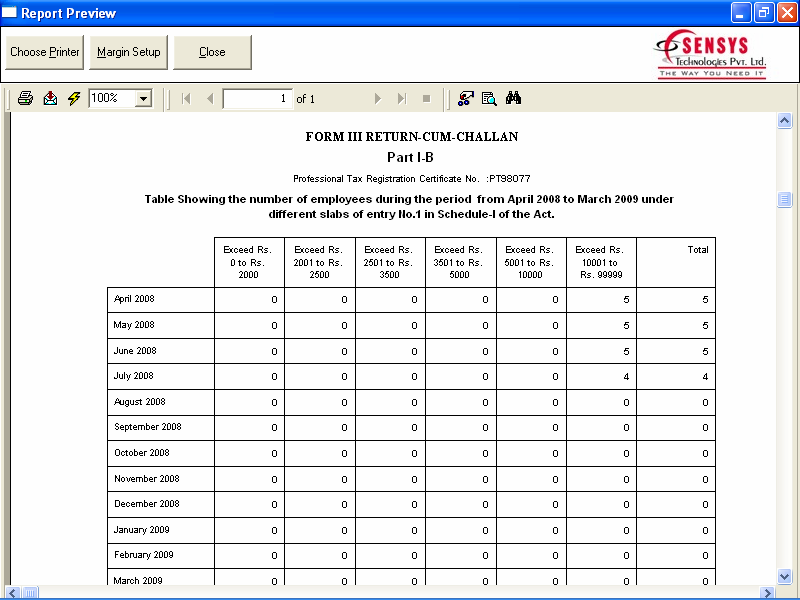The width and height of the screenshot is (800, 600).
Task: Go to last page arrow
Action: (x=402, y=98)
